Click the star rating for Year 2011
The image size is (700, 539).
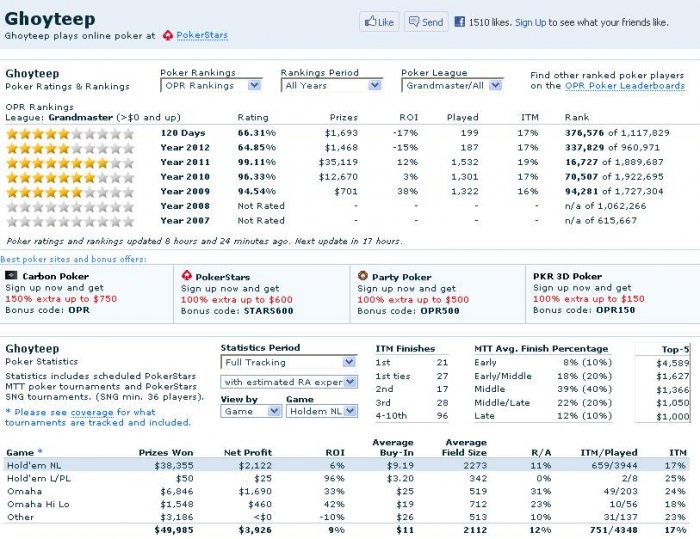tap(70, 163)
